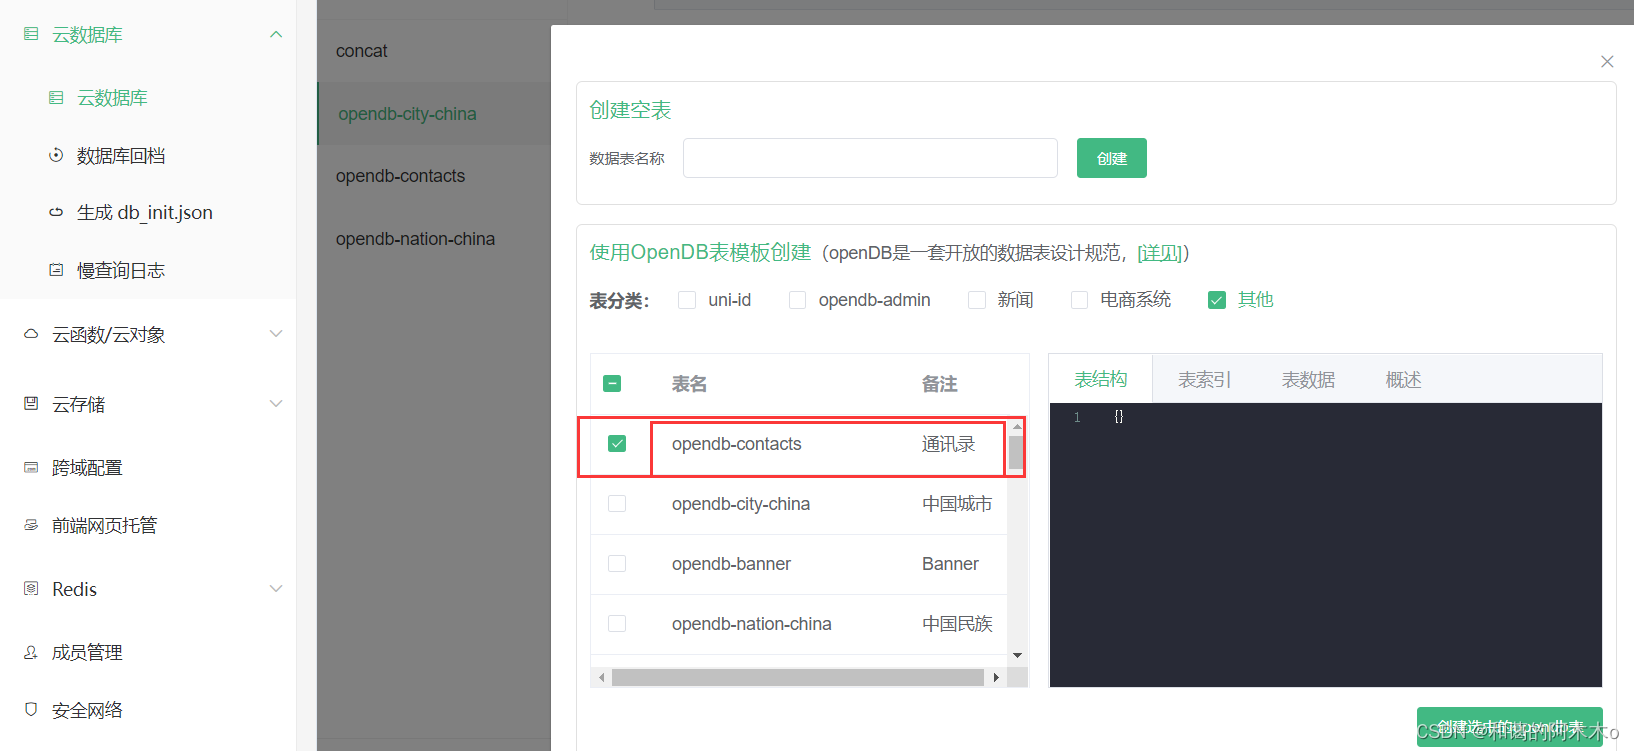Click the scroll-down arrow of the template list

(x=1017, y=655)
